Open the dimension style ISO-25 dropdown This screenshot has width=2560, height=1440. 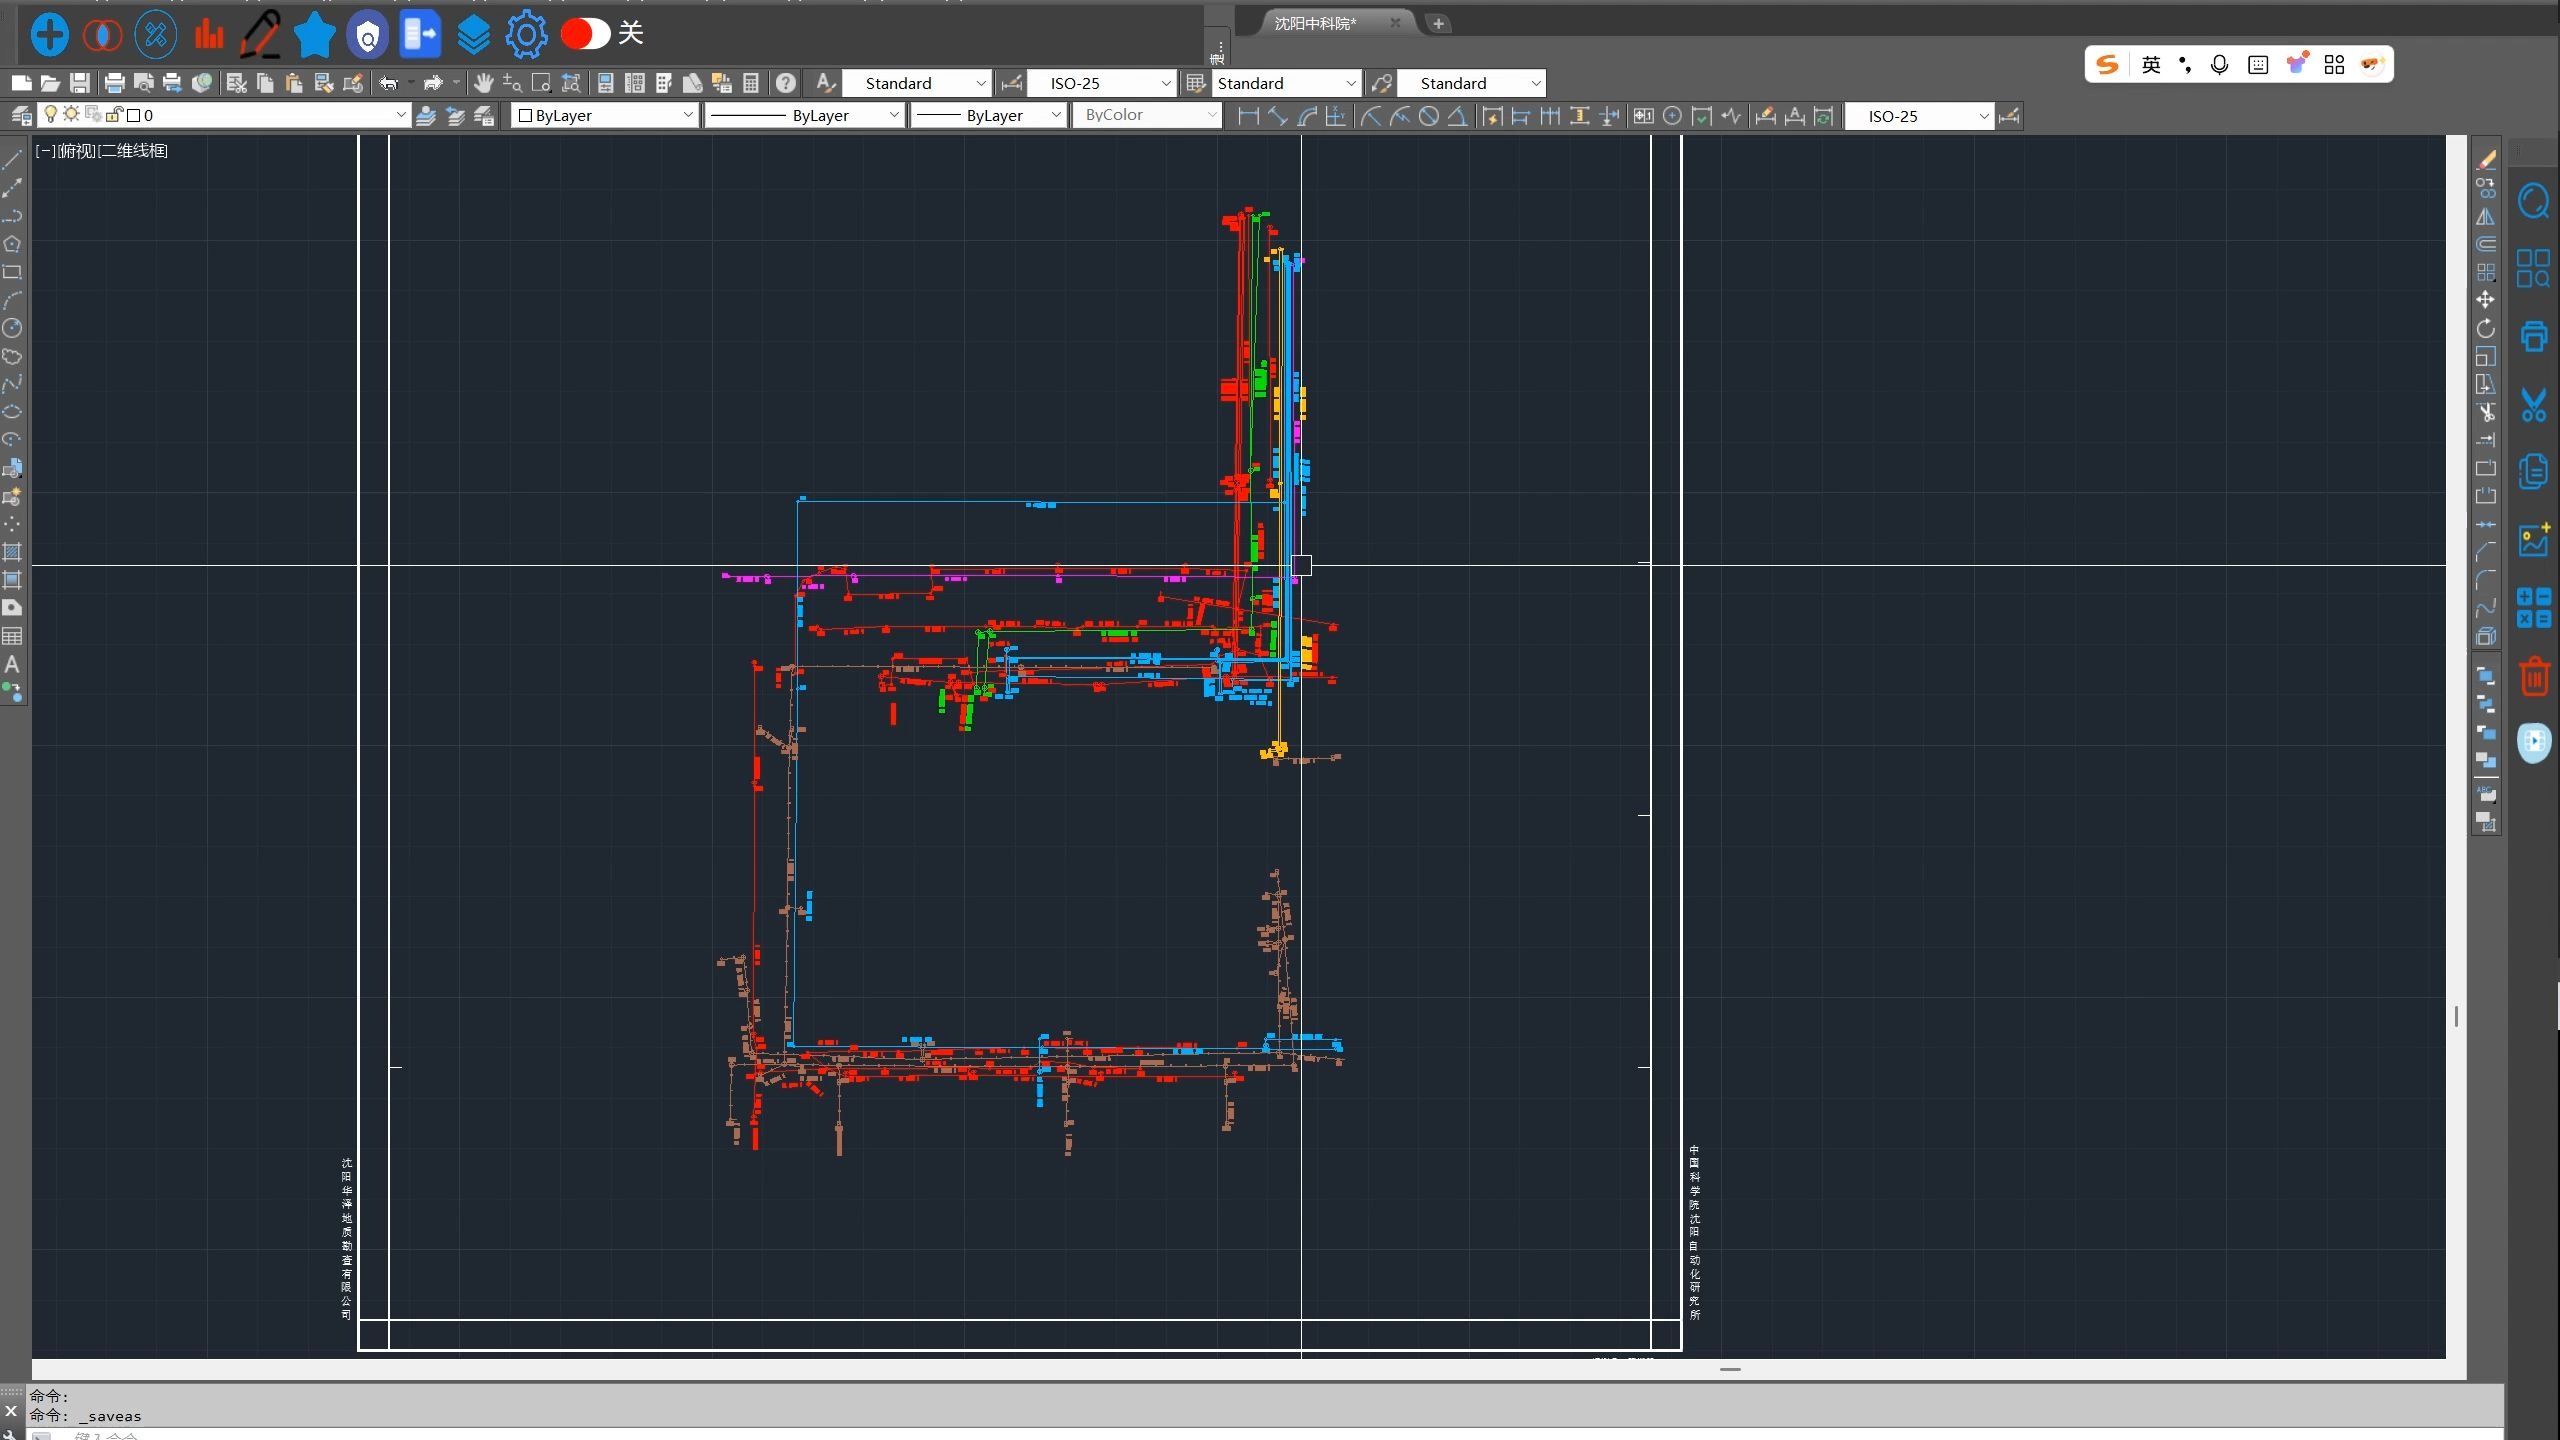[x=1101, y=83]
